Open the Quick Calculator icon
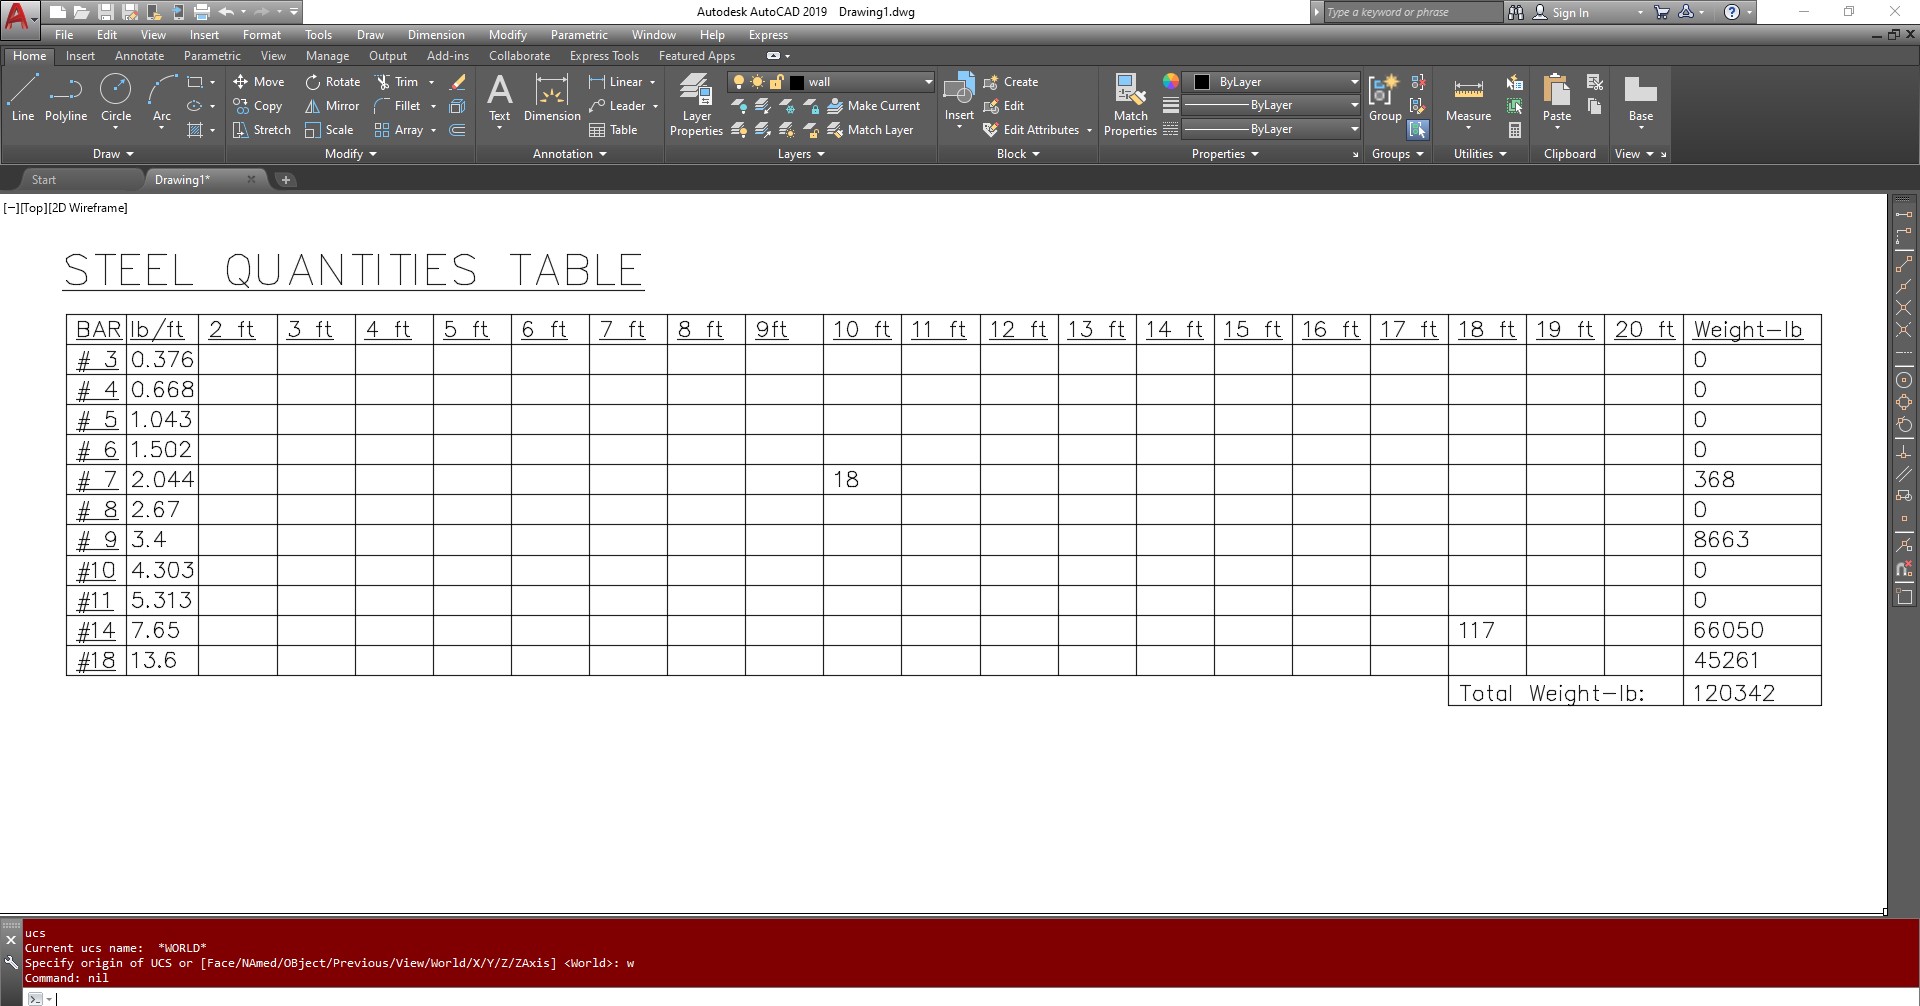 1515,130
